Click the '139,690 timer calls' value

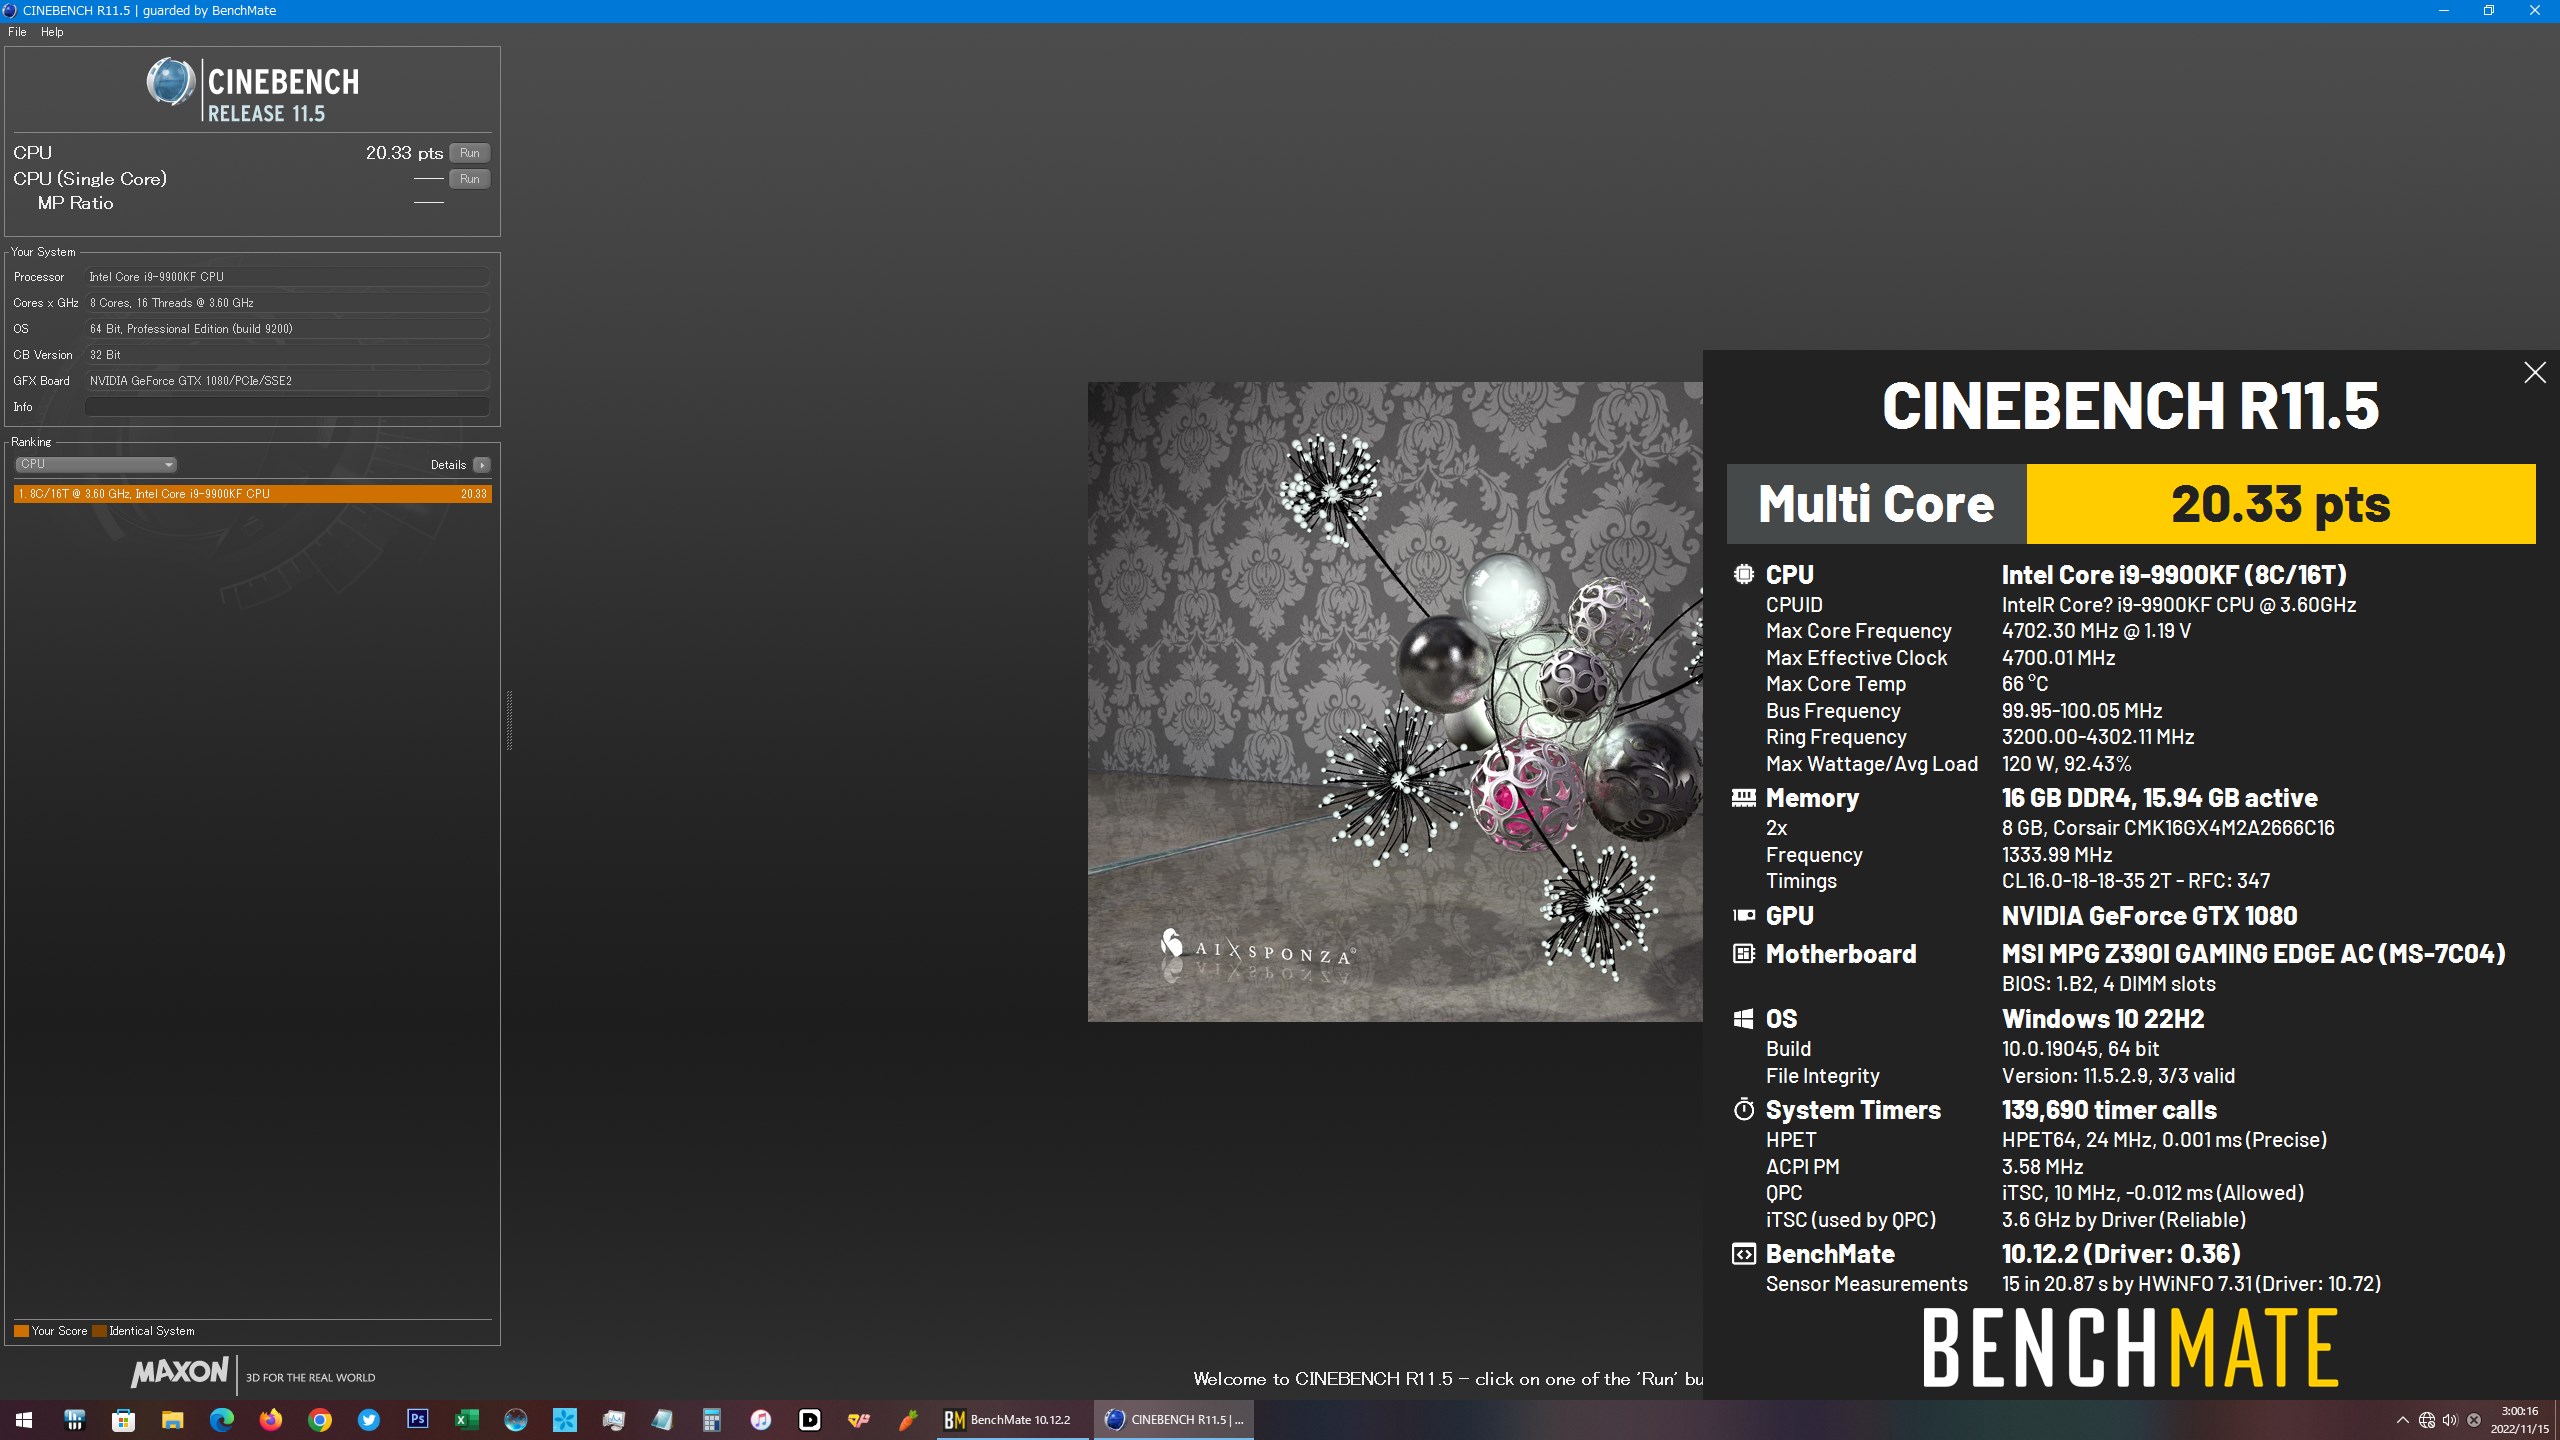click(2109, 1110)
